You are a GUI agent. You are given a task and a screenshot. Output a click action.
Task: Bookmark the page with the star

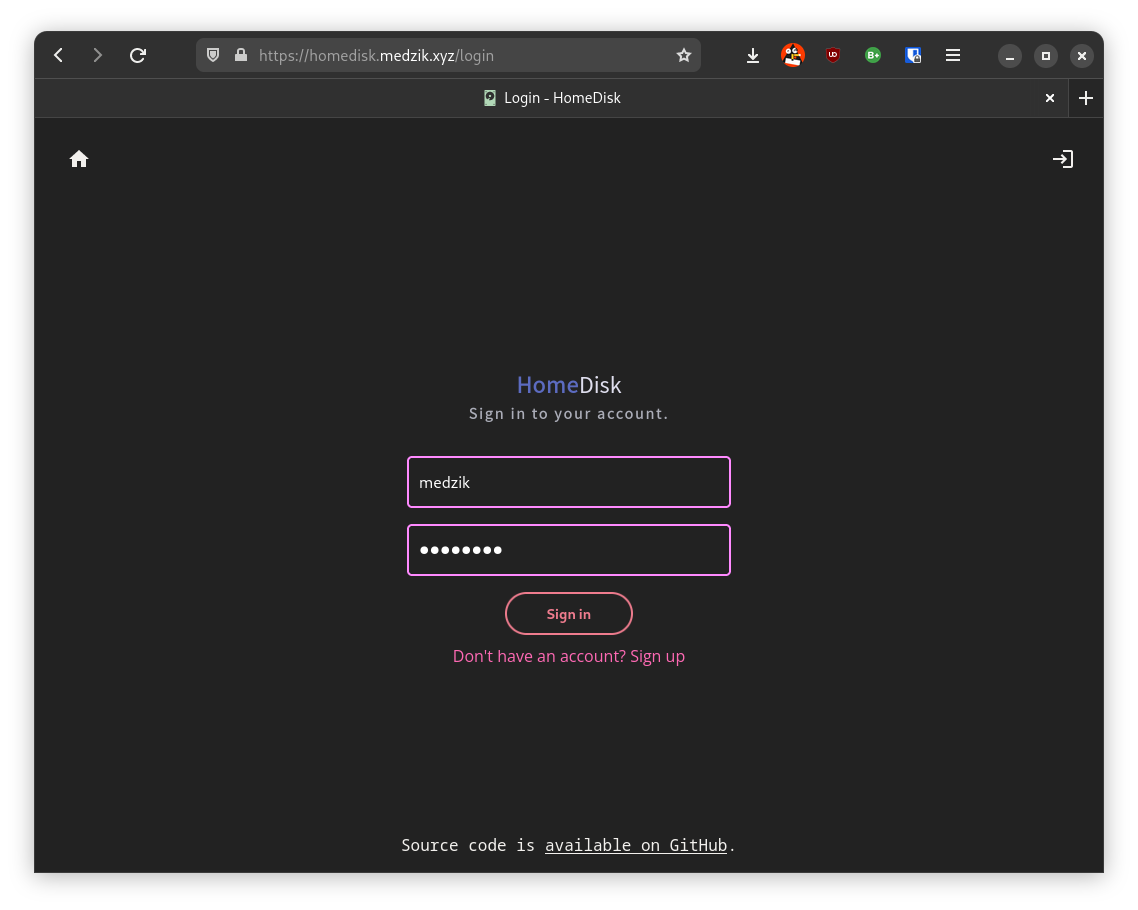point(684,55)
